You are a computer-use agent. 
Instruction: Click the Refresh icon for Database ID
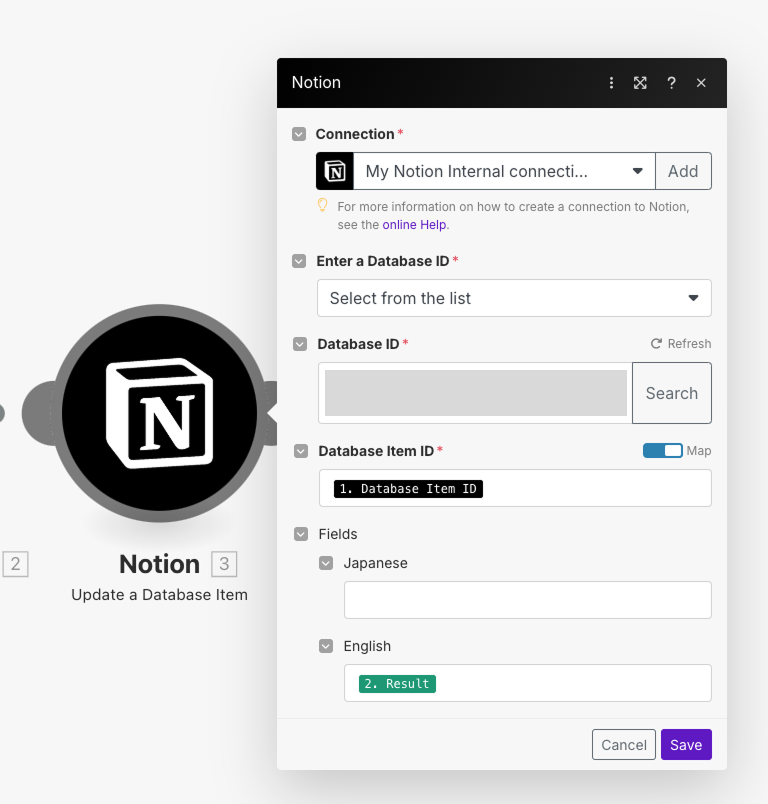tap(657, 344)
